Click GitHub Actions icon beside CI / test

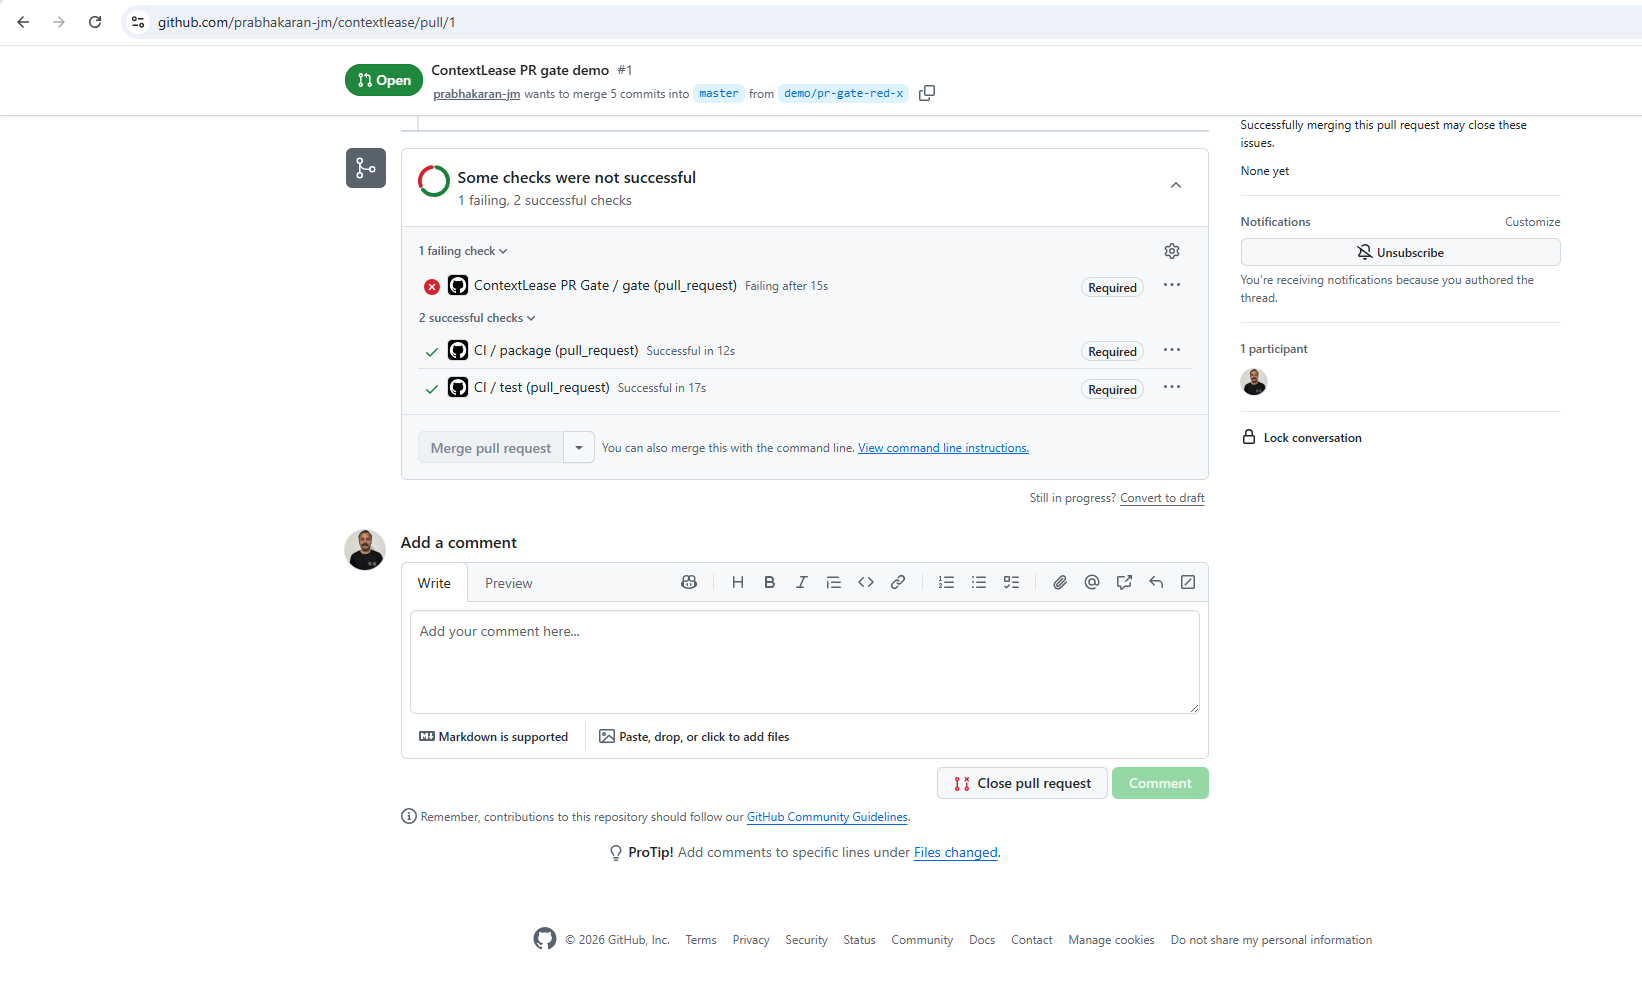458,387
